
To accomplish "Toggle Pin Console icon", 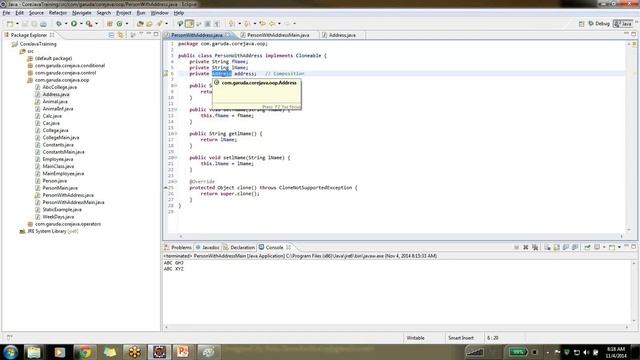I will [x=587, y=247].
